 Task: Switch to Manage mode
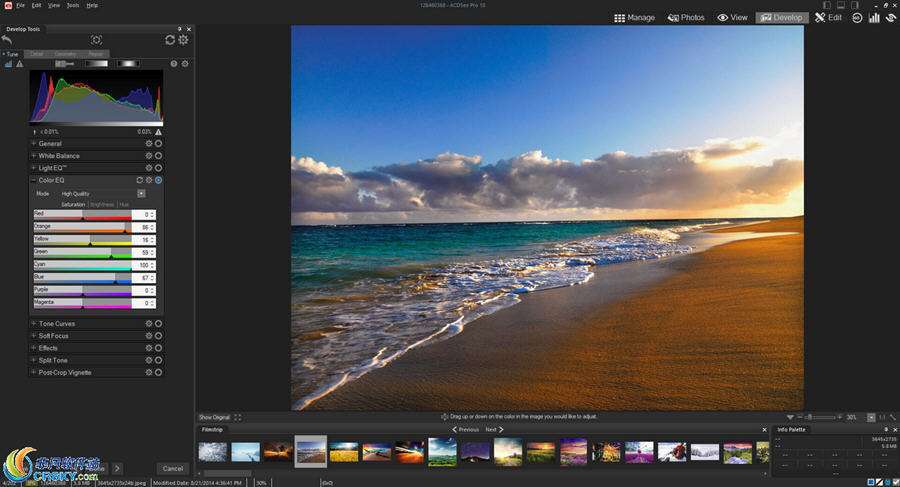tap(634, 17)
